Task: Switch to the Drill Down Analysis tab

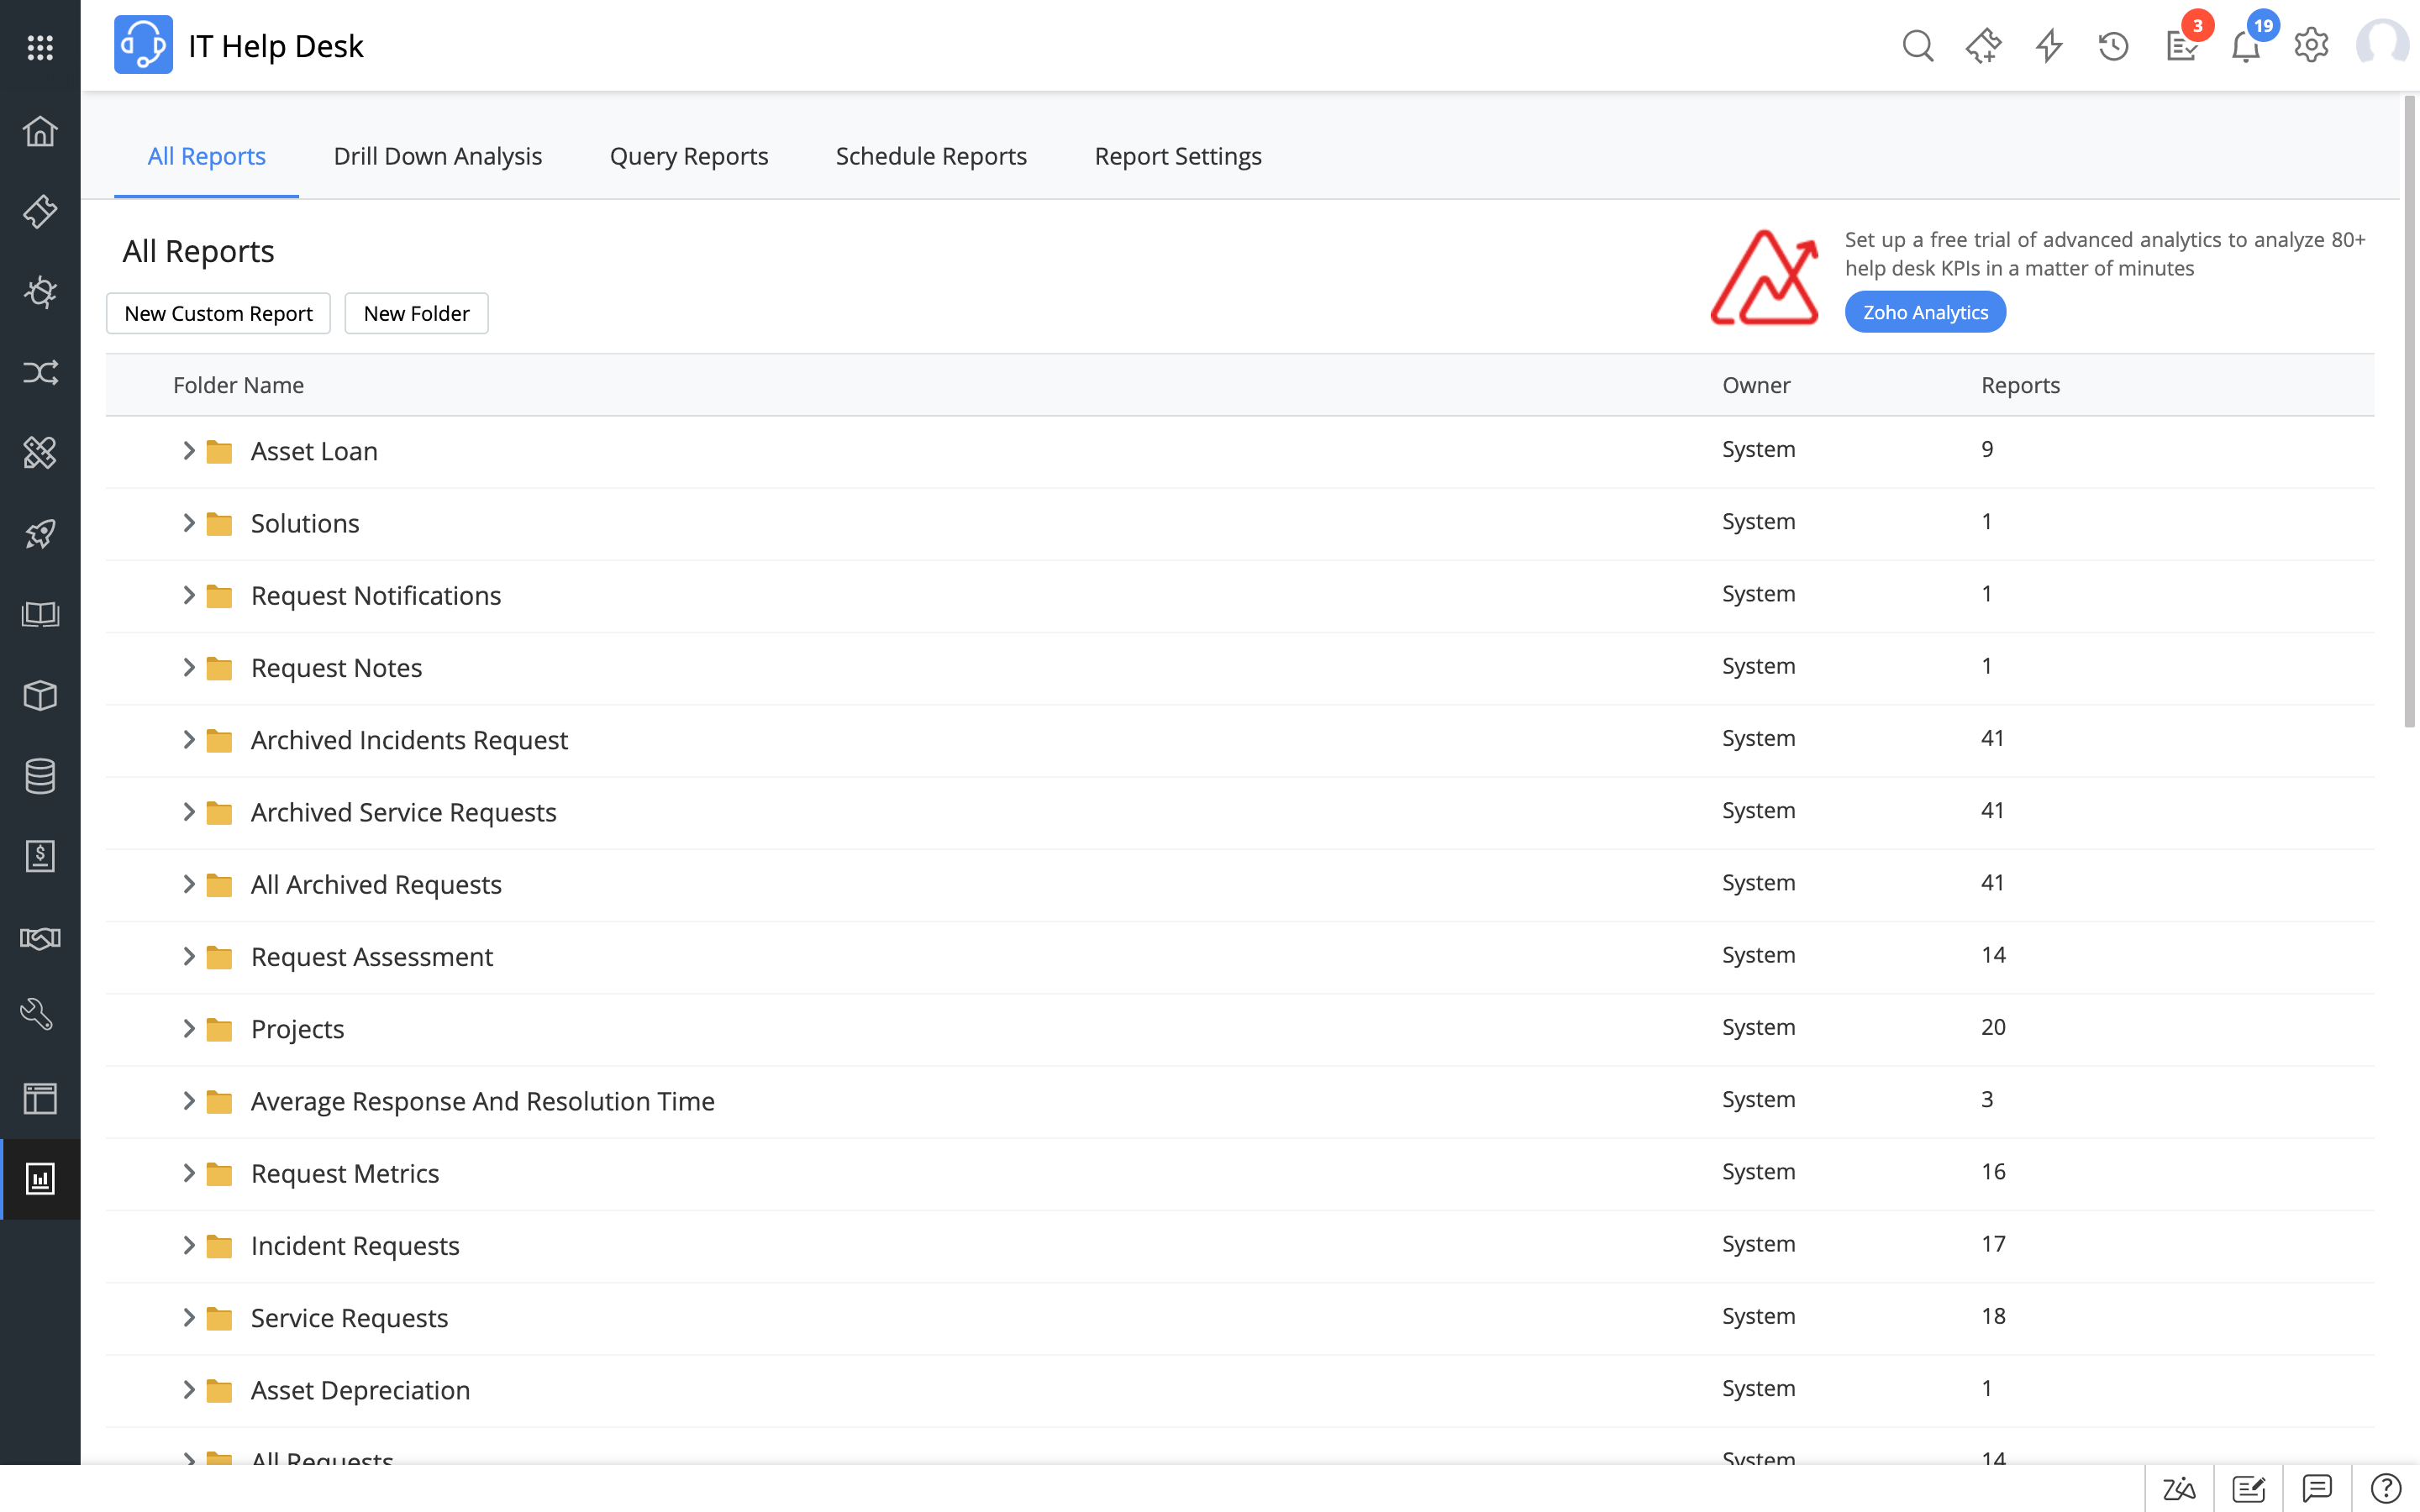Action: [x=437, y=155]
